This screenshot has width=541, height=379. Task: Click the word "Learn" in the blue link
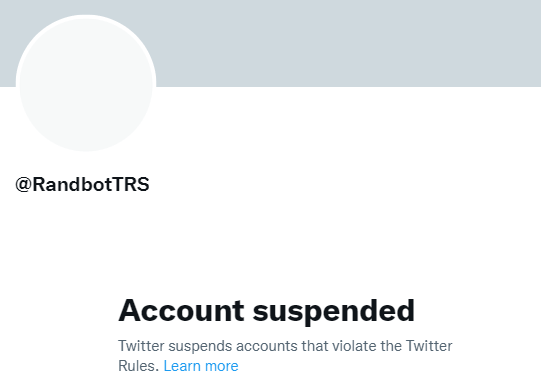(x=182, y=366)
